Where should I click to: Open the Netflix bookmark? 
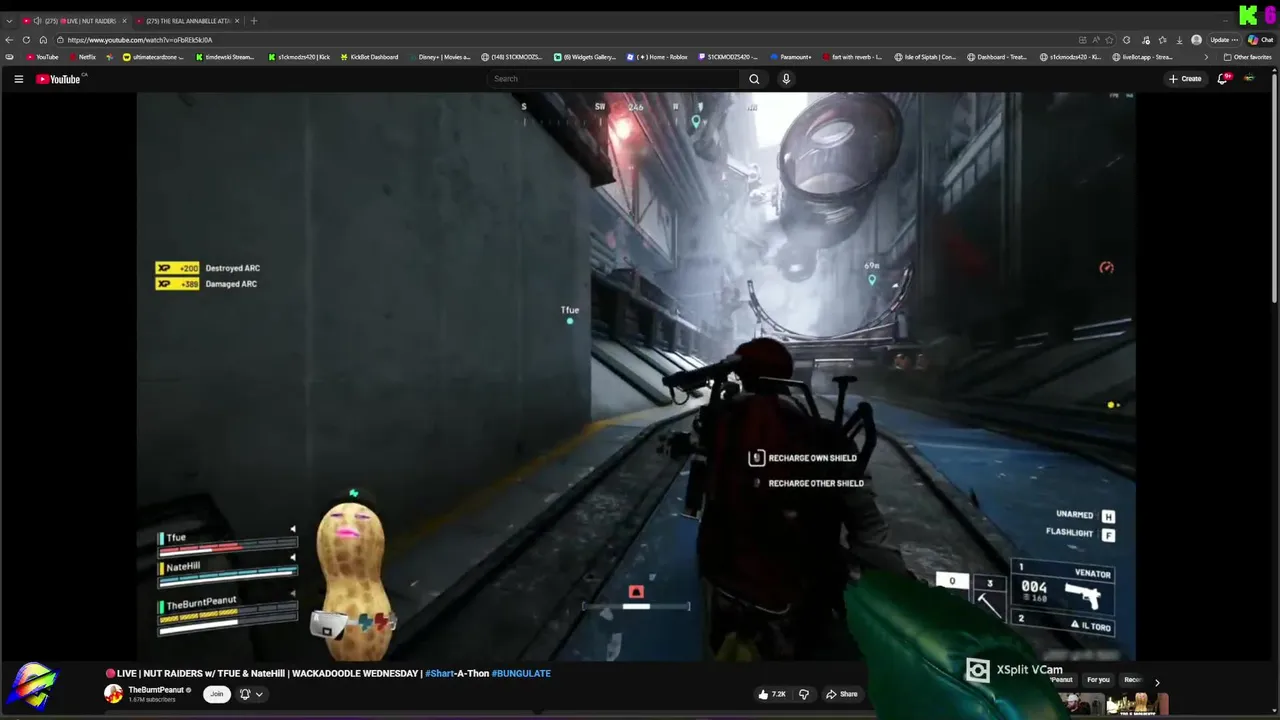tap(82, 57)
